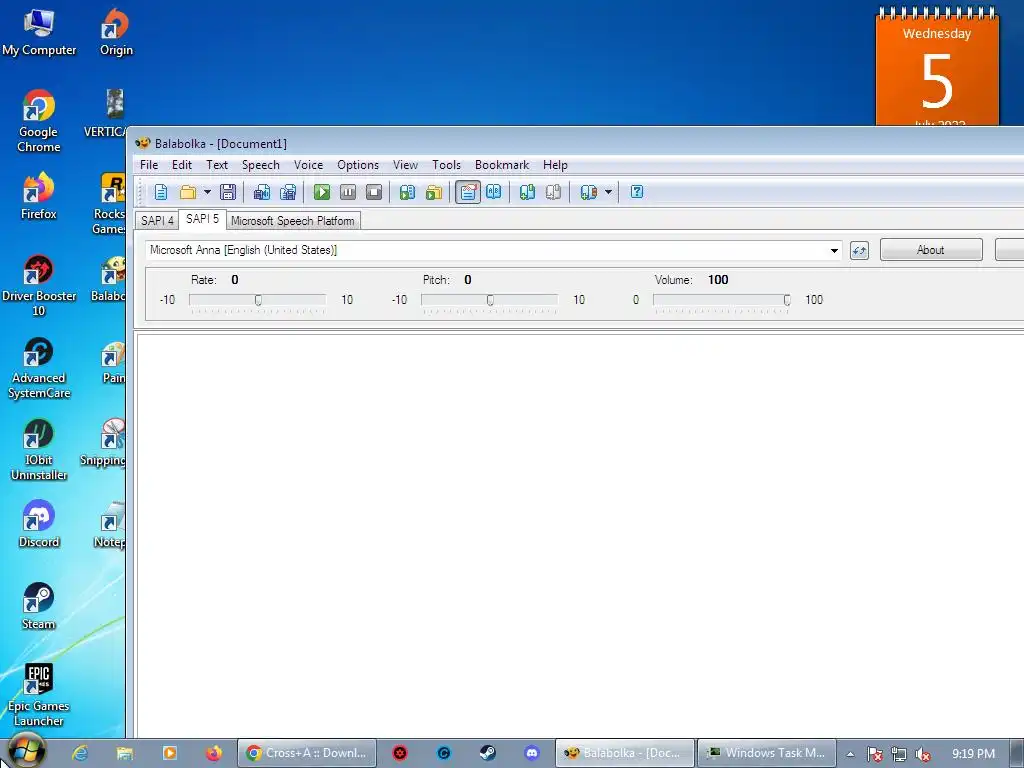Click the read clipboard aloud icon

tap(408, 192)
